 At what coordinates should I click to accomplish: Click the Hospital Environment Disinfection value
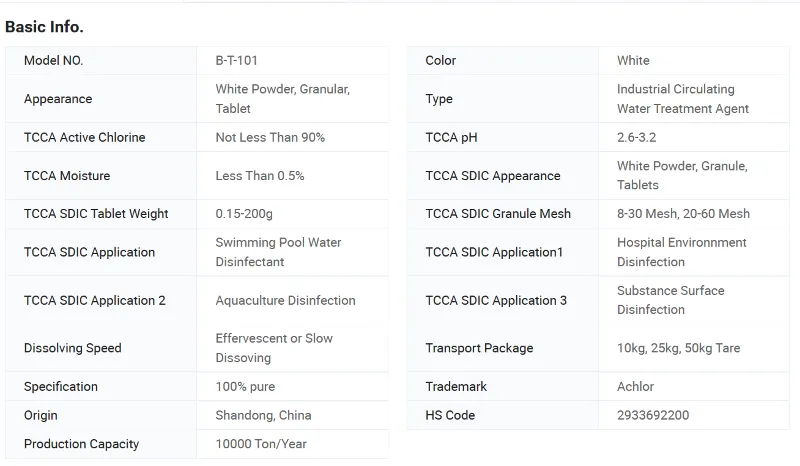[x=681, y=252]
